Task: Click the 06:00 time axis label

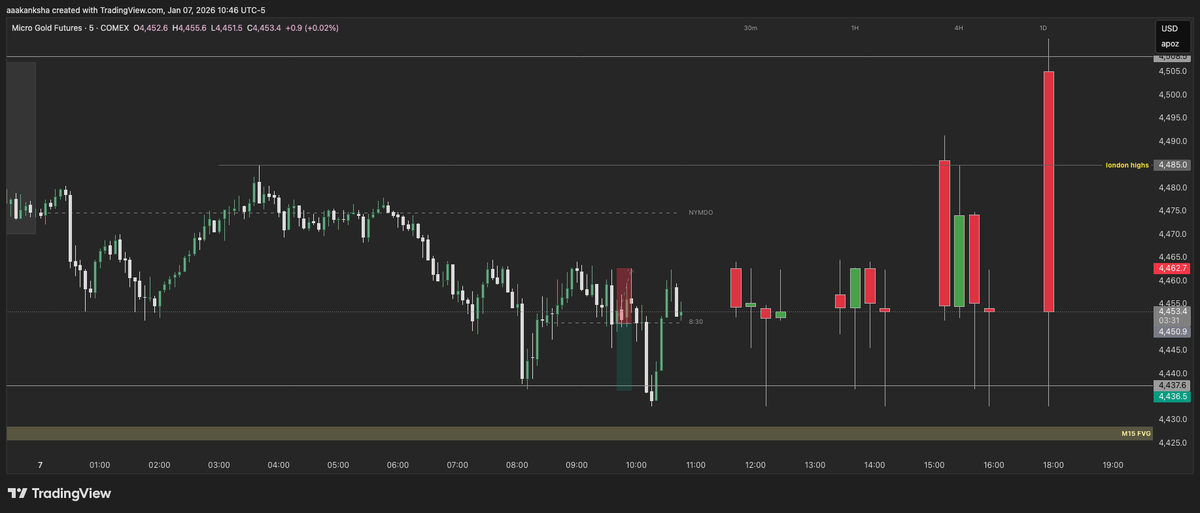Action: (397, 465)
